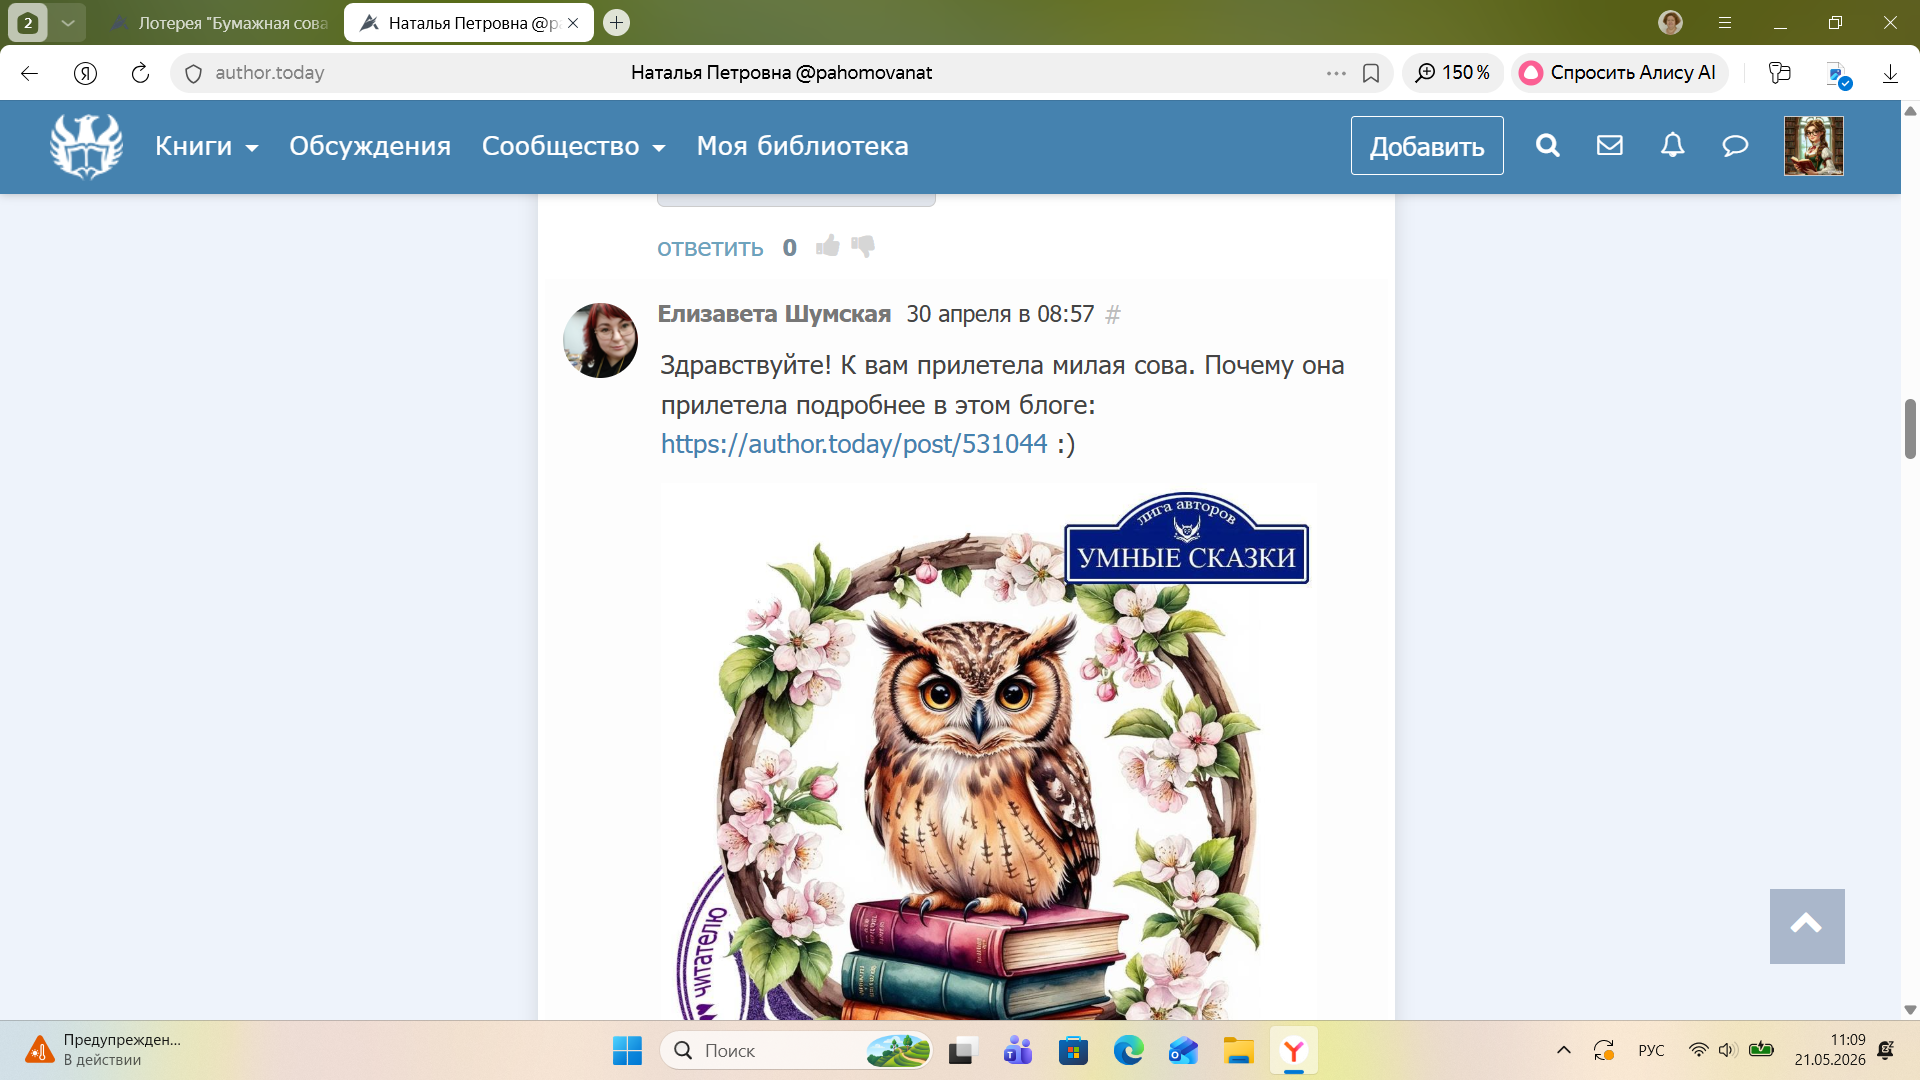Image resolution: width=1920 pixels, height=1080 pixels.
Task: Open the Author.Today eagle logo home
Action: [x=87, y=146]
